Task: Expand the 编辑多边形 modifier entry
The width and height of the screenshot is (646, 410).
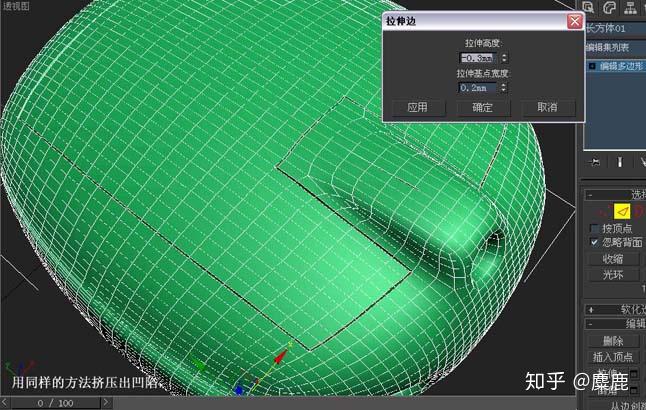Action: pyautogui.click(x=592, y=66)
